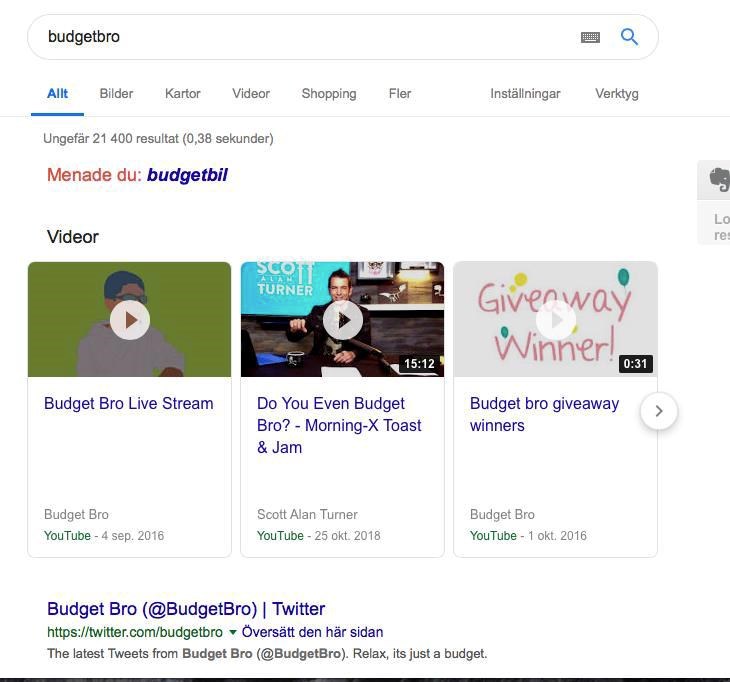The height and width of the screenshot is (682, 730).
Task: Open Verktyg search tools
Action: coord(616,93)
